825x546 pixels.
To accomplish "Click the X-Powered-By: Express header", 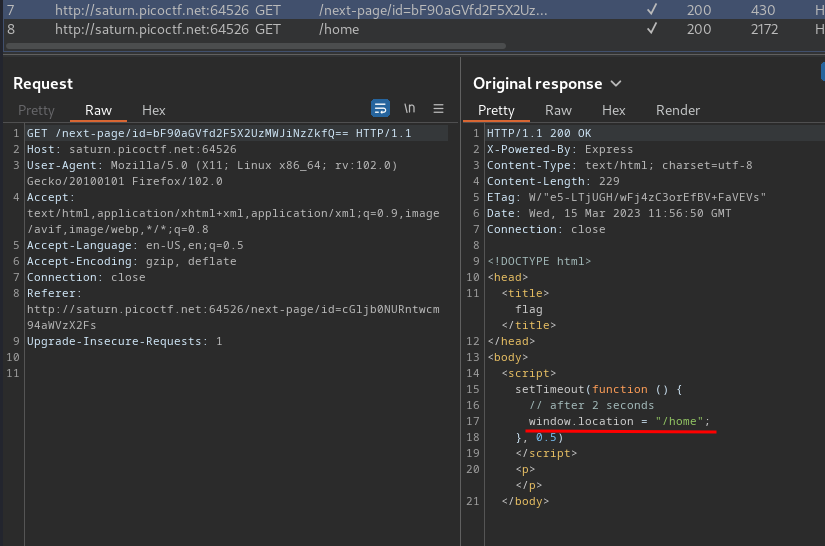I will click(560, 149).
